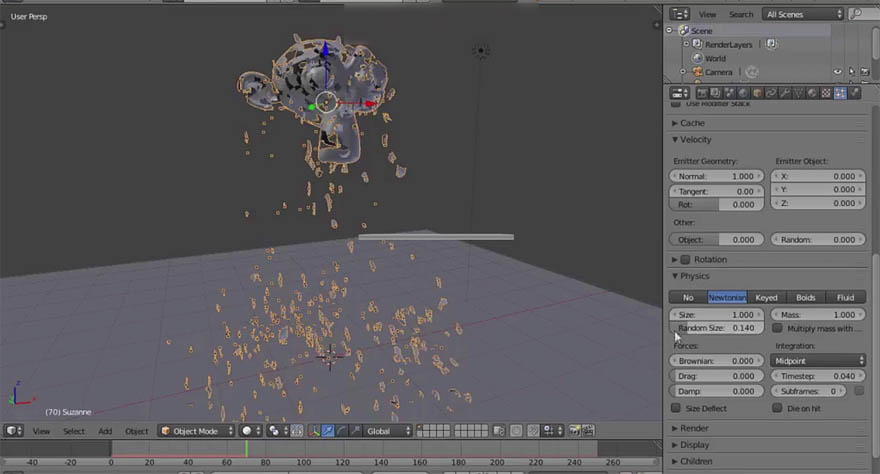
Task: Click the Rot velocity slider
Action: point(716,205)
